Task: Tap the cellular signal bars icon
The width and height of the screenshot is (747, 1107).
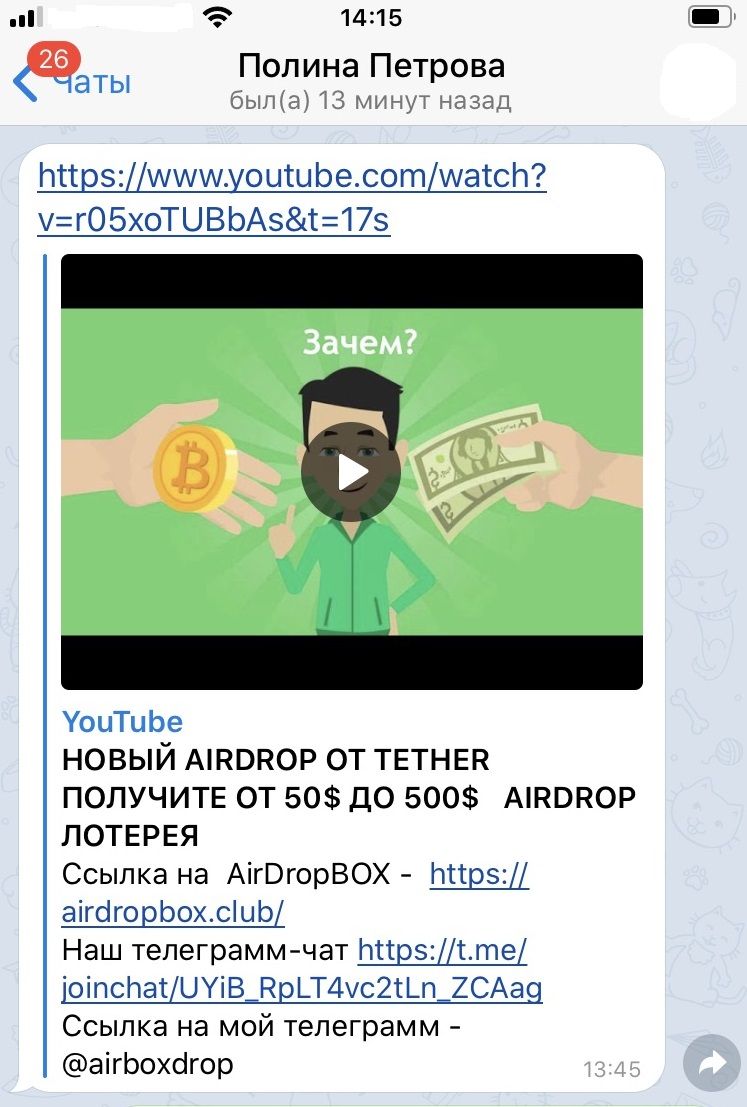Action: [x=26, y=18]
